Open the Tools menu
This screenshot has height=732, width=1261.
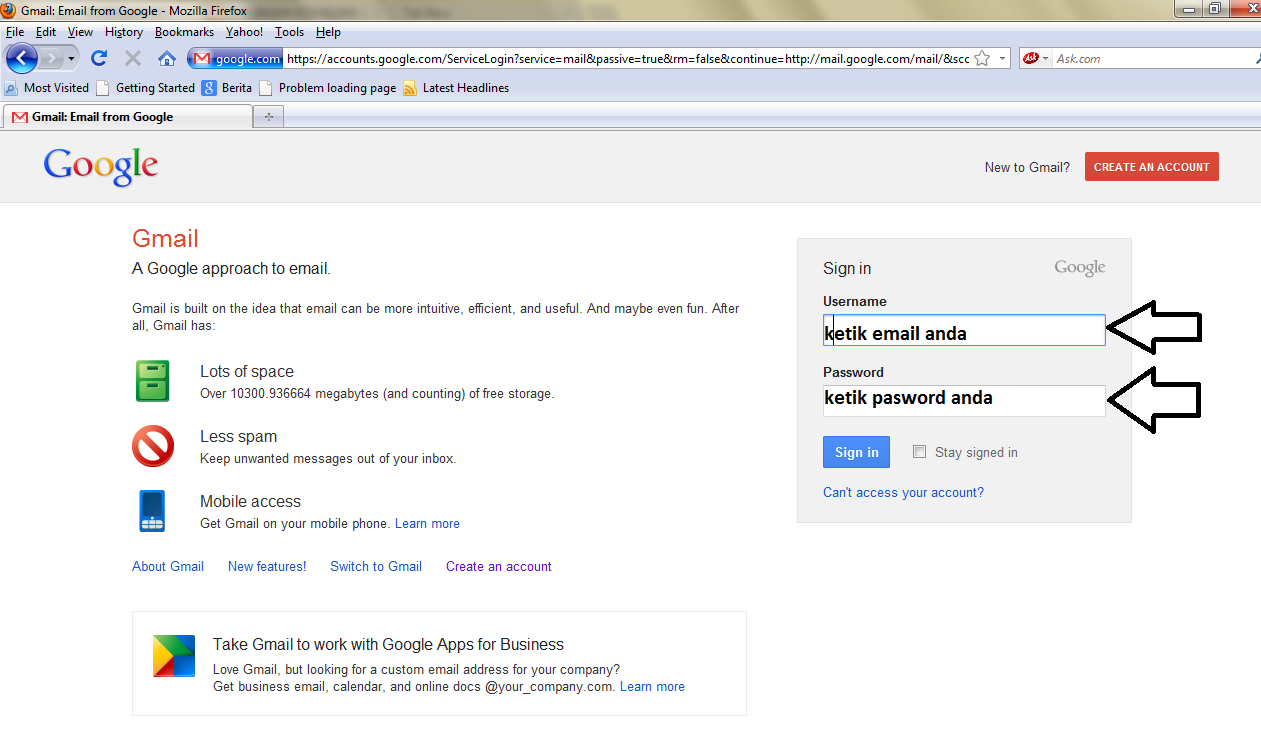tap(289, 32)
